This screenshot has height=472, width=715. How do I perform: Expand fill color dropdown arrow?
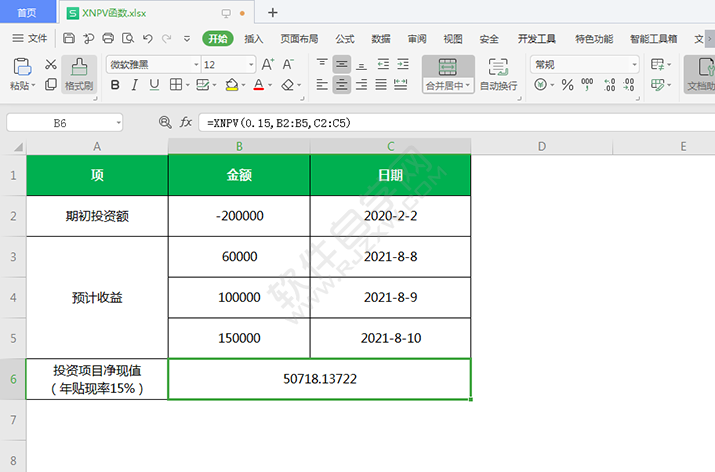tap(244, 85)
